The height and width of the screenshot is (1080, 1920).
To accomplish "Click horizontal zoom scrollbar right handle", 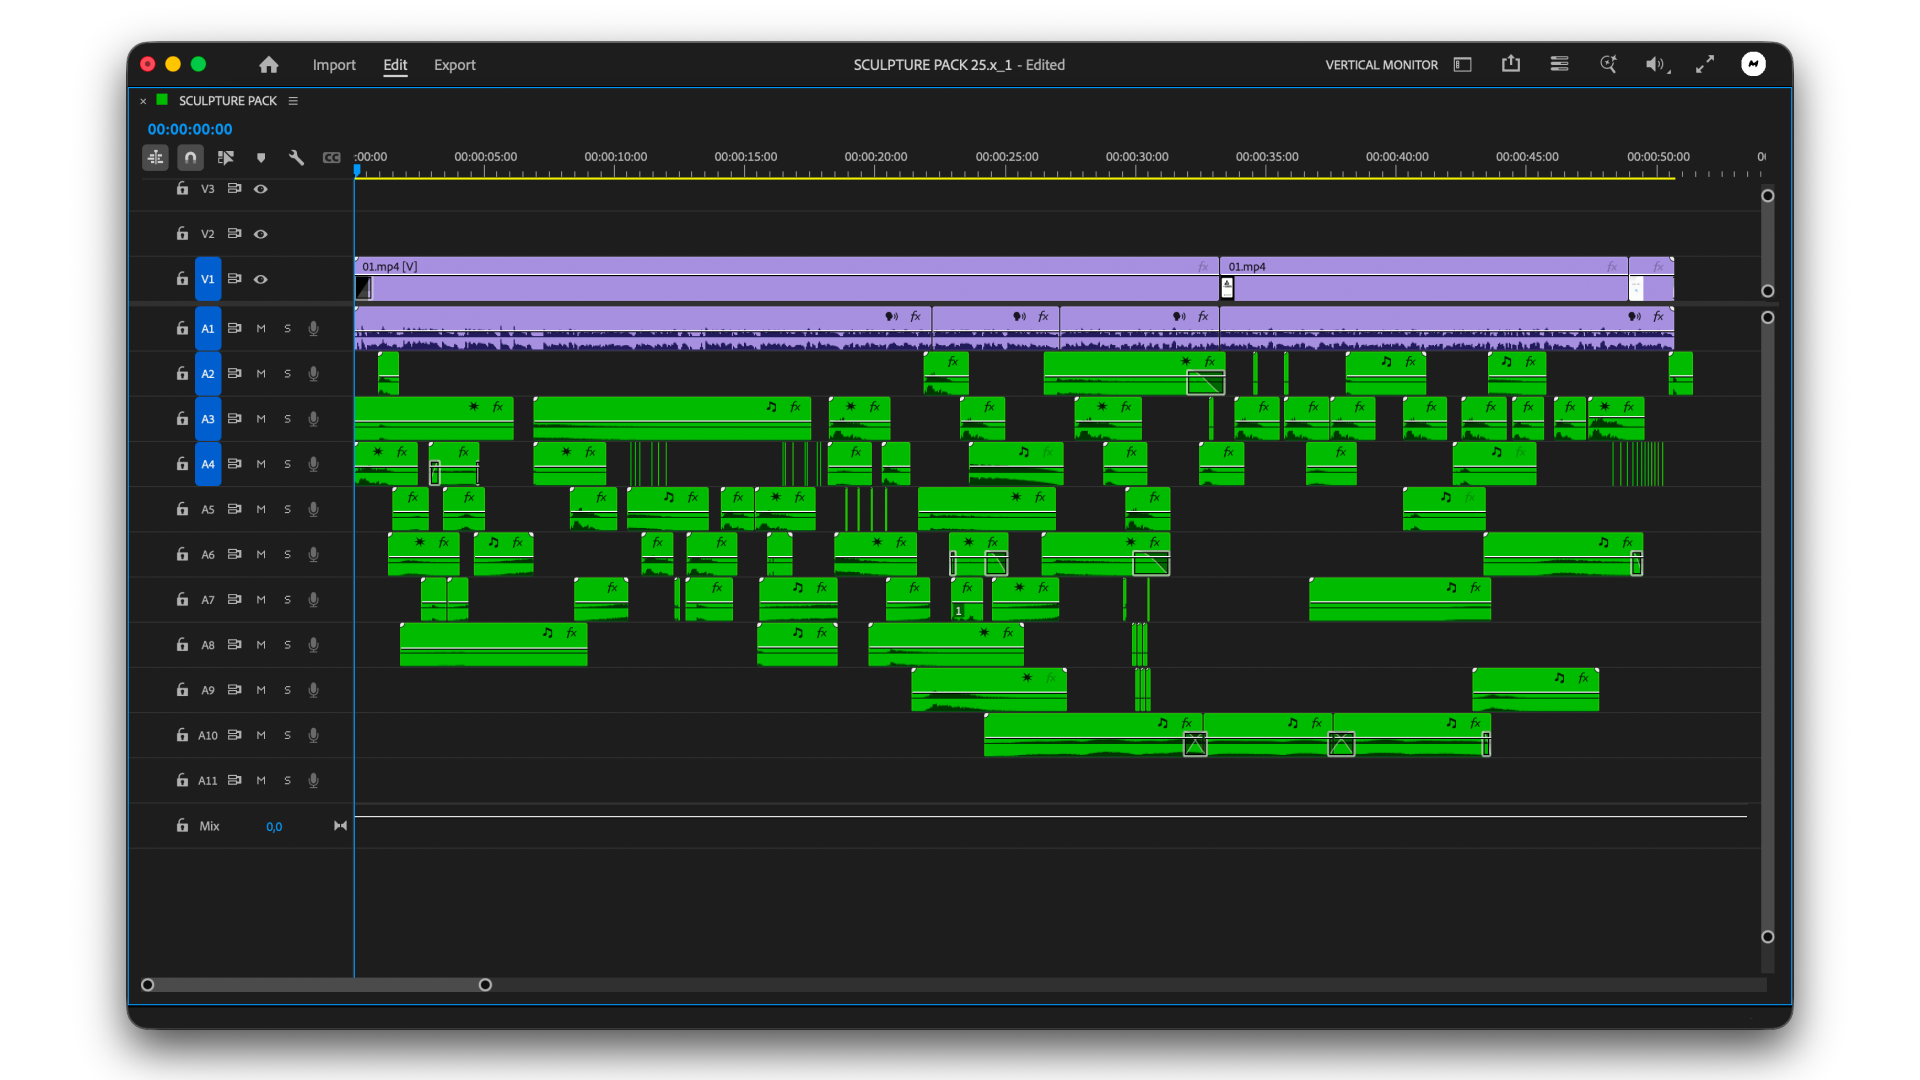I will [x=485, y=985].
